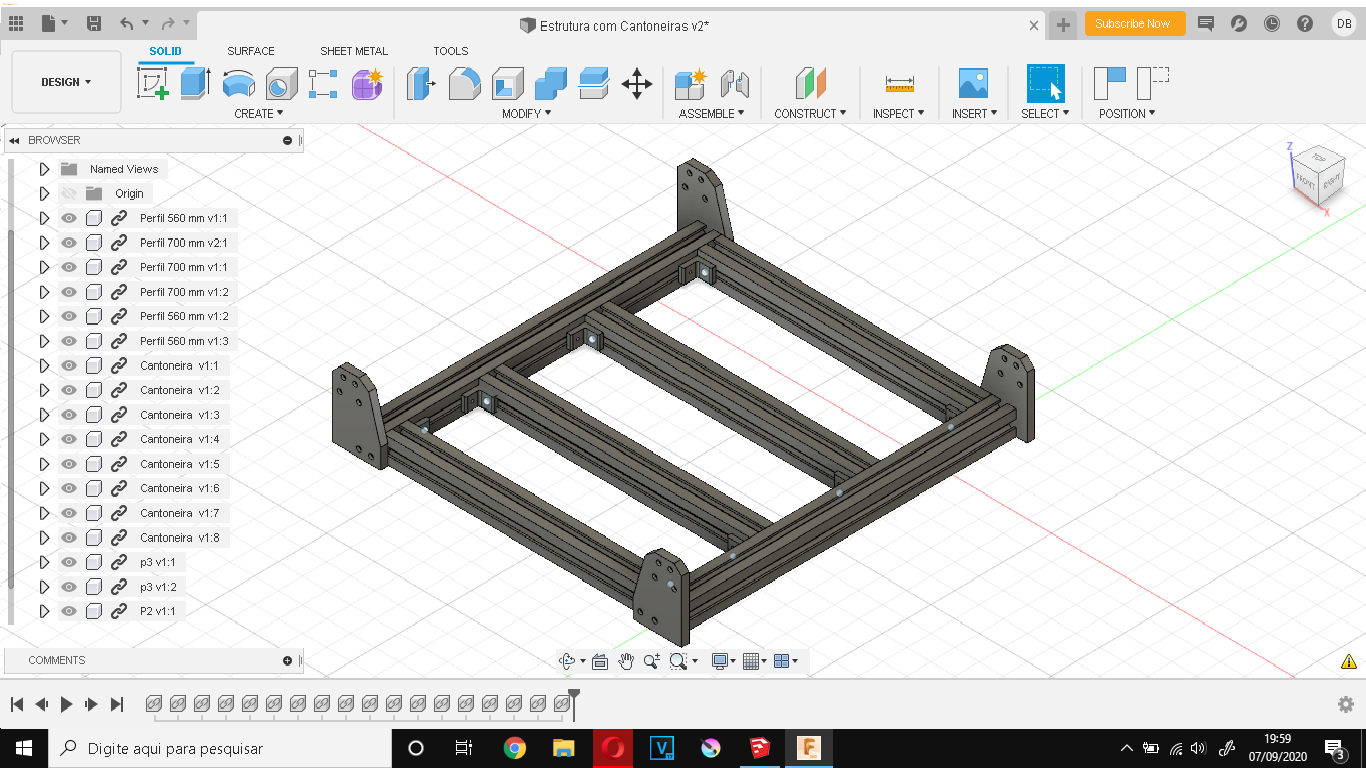
Task: Click the Subscribe Now button
Action: 1134,22
